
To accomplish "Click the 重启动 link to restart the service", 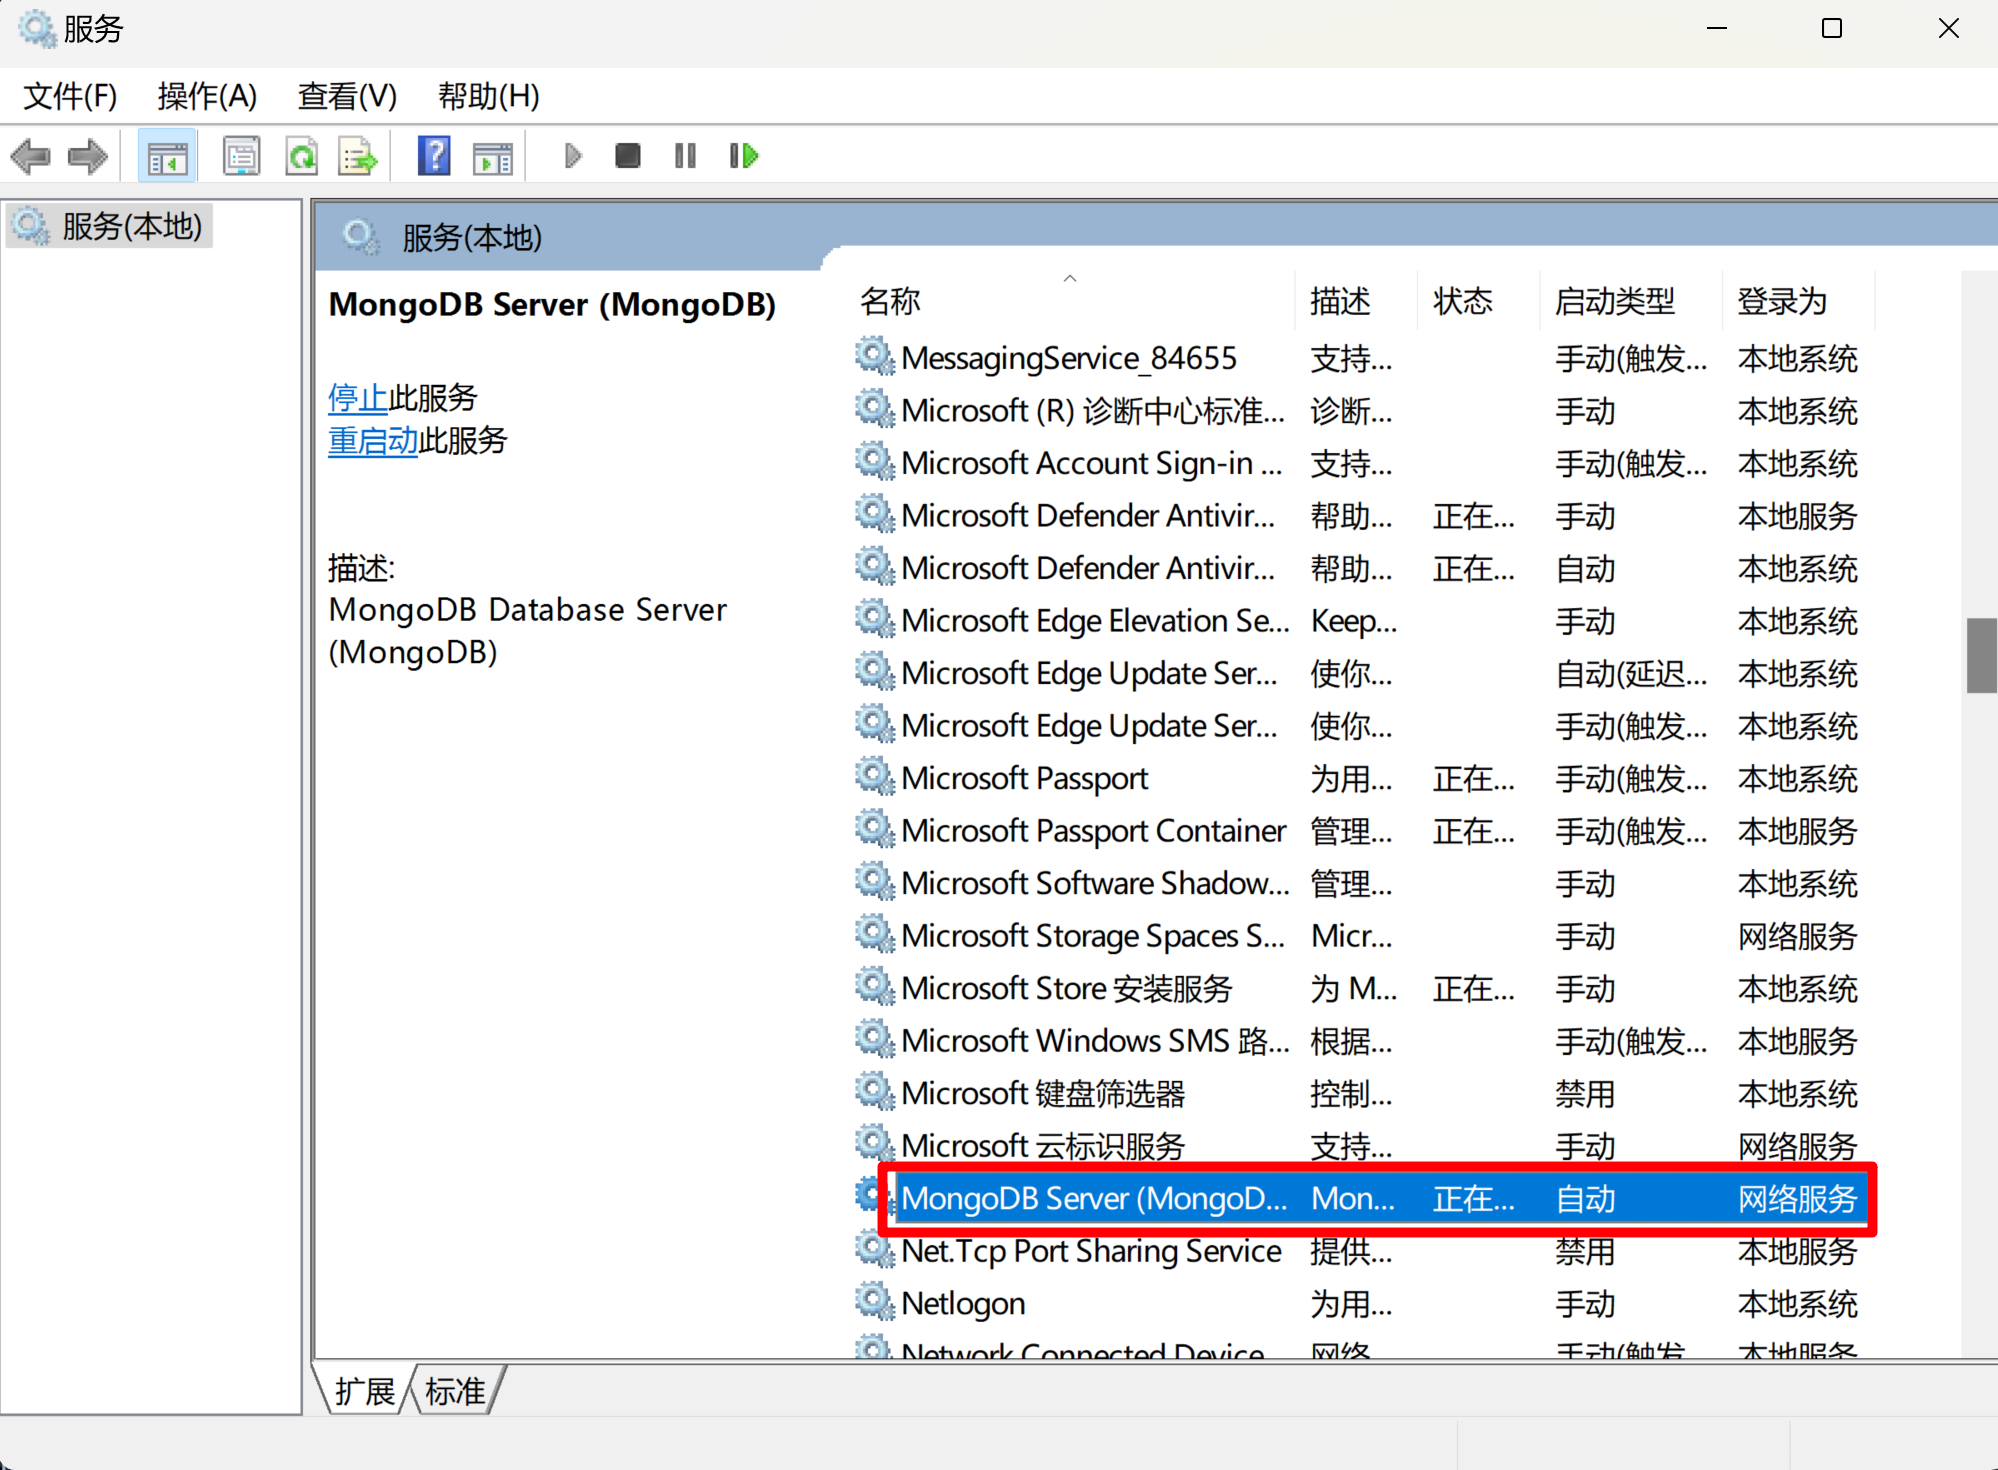I will pyautogui.click(x=373, y=440).
